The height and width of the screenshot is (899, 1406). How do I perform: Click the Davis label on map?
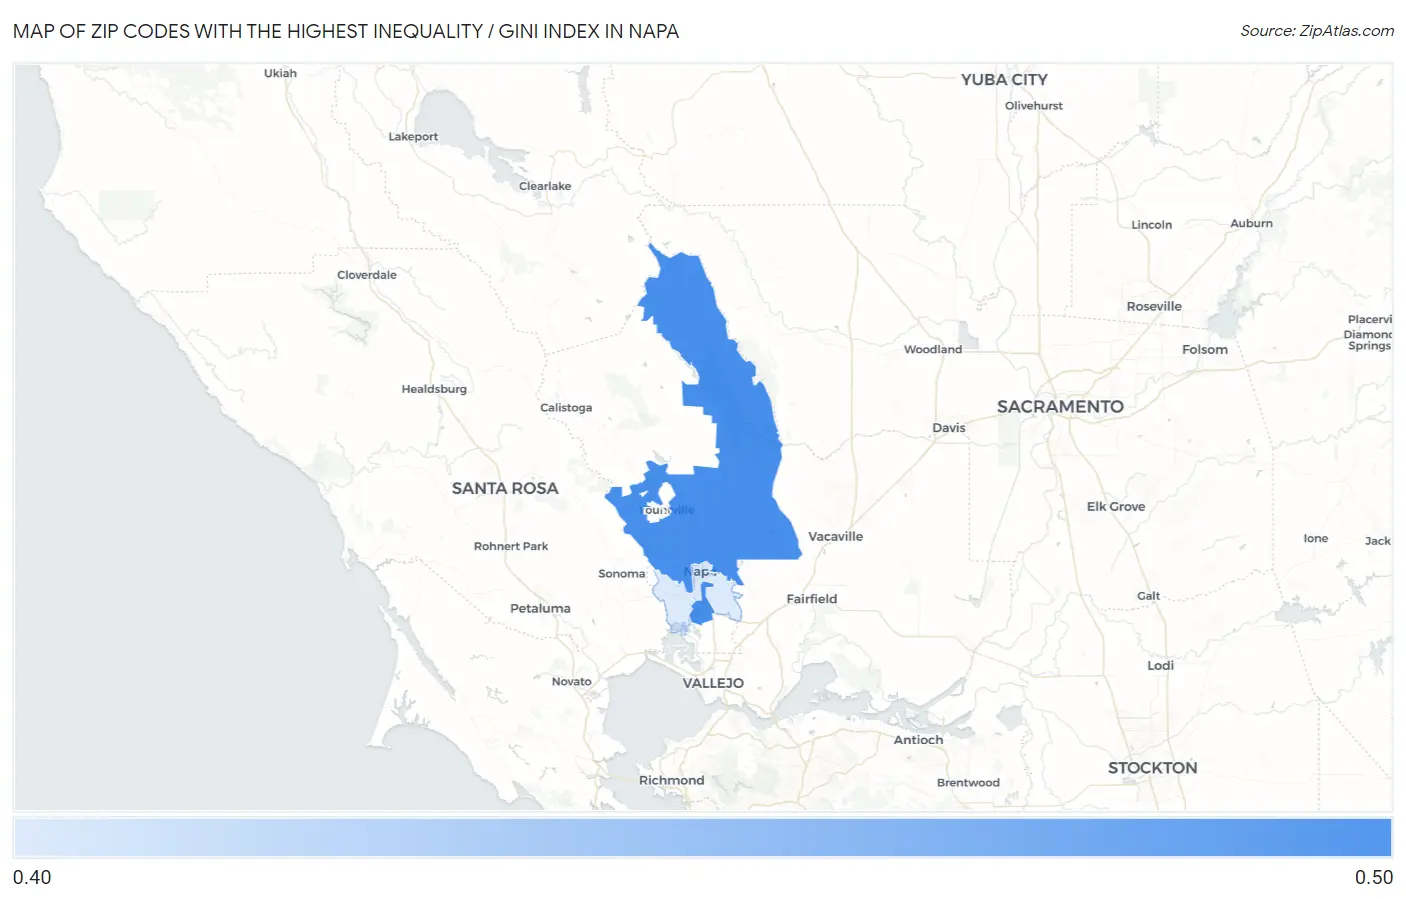pos(949,428)
